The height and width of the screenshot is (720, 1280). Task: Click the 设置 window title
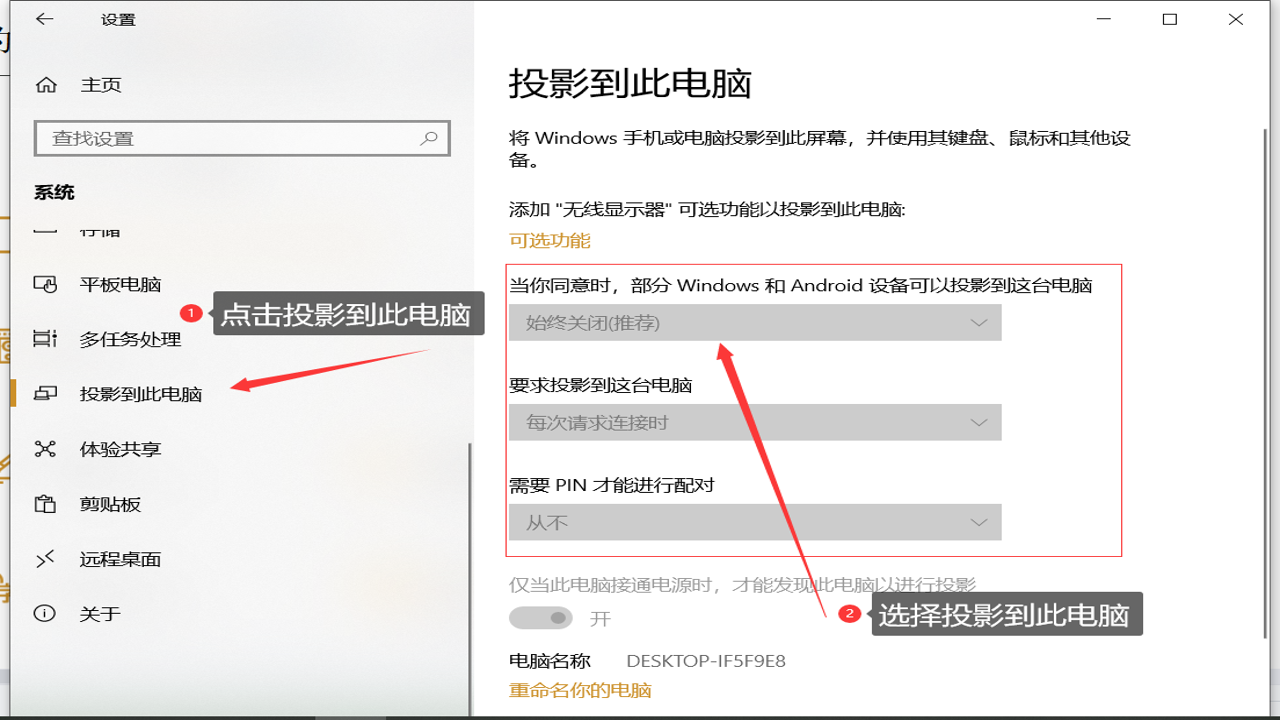point(118,20)
